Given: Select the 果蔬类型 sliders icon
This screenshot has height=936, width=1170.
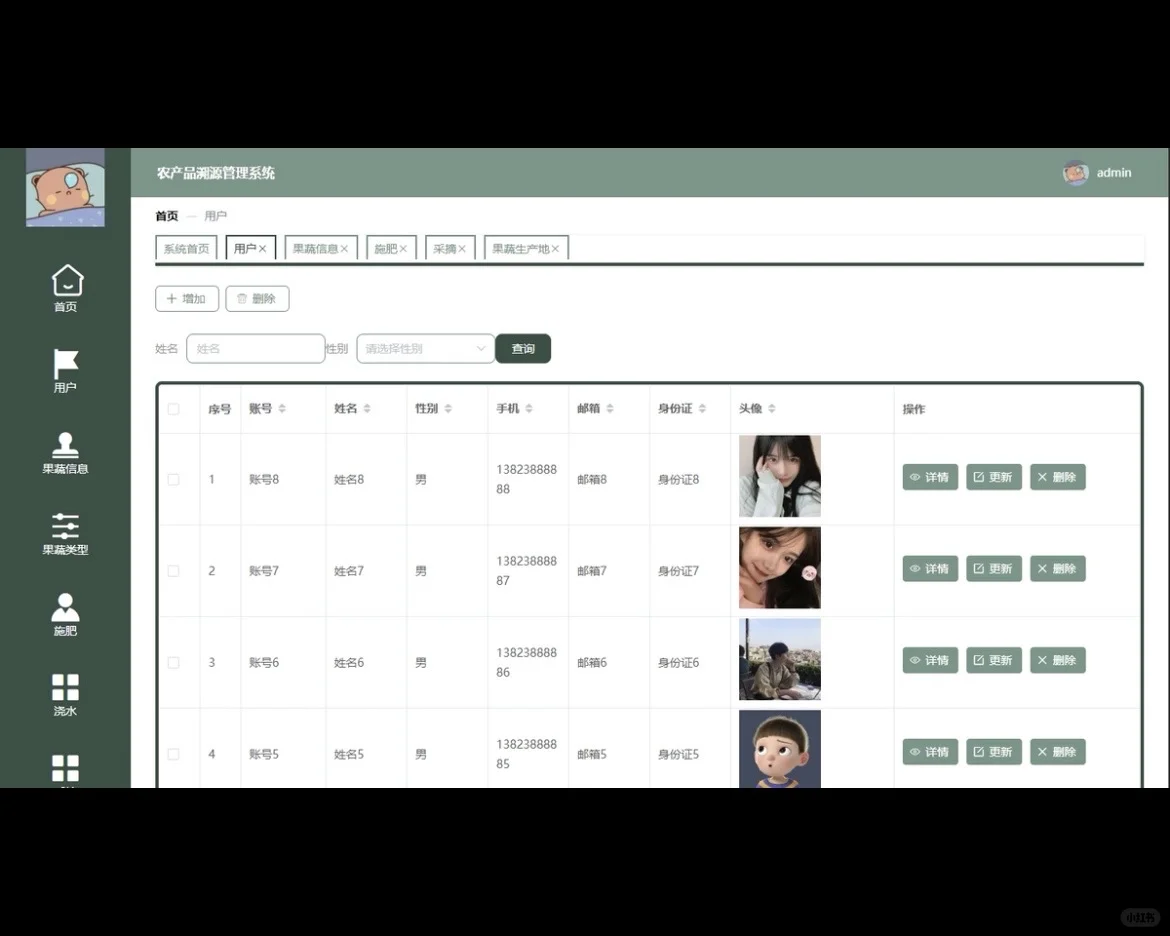Looking at the screenshot, I should (x=66, y=526).
